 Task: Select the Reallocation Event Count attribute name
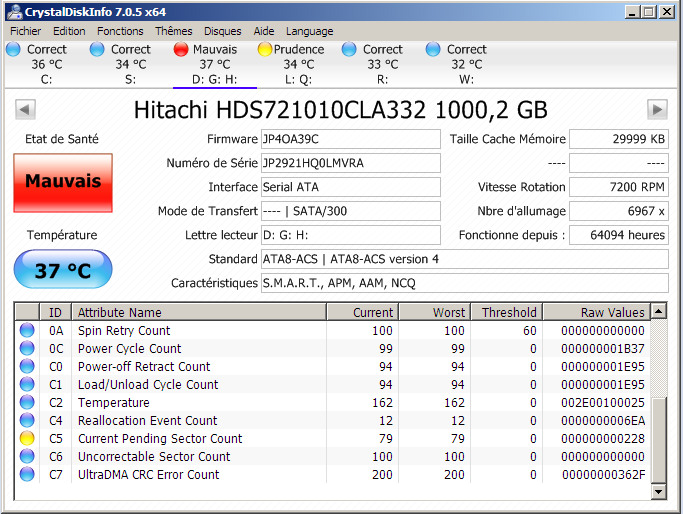point(147,420)
